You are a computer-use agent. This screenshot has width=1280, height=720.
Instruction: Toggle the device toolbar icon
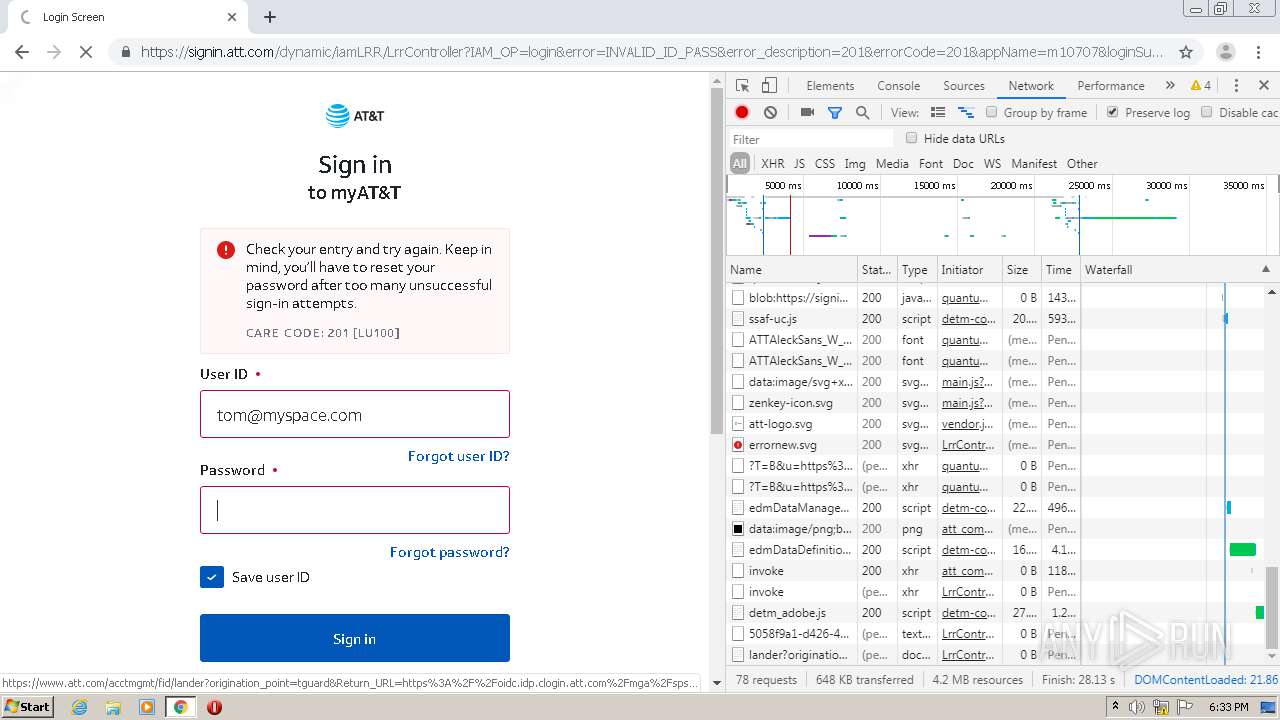coord(769,86)
